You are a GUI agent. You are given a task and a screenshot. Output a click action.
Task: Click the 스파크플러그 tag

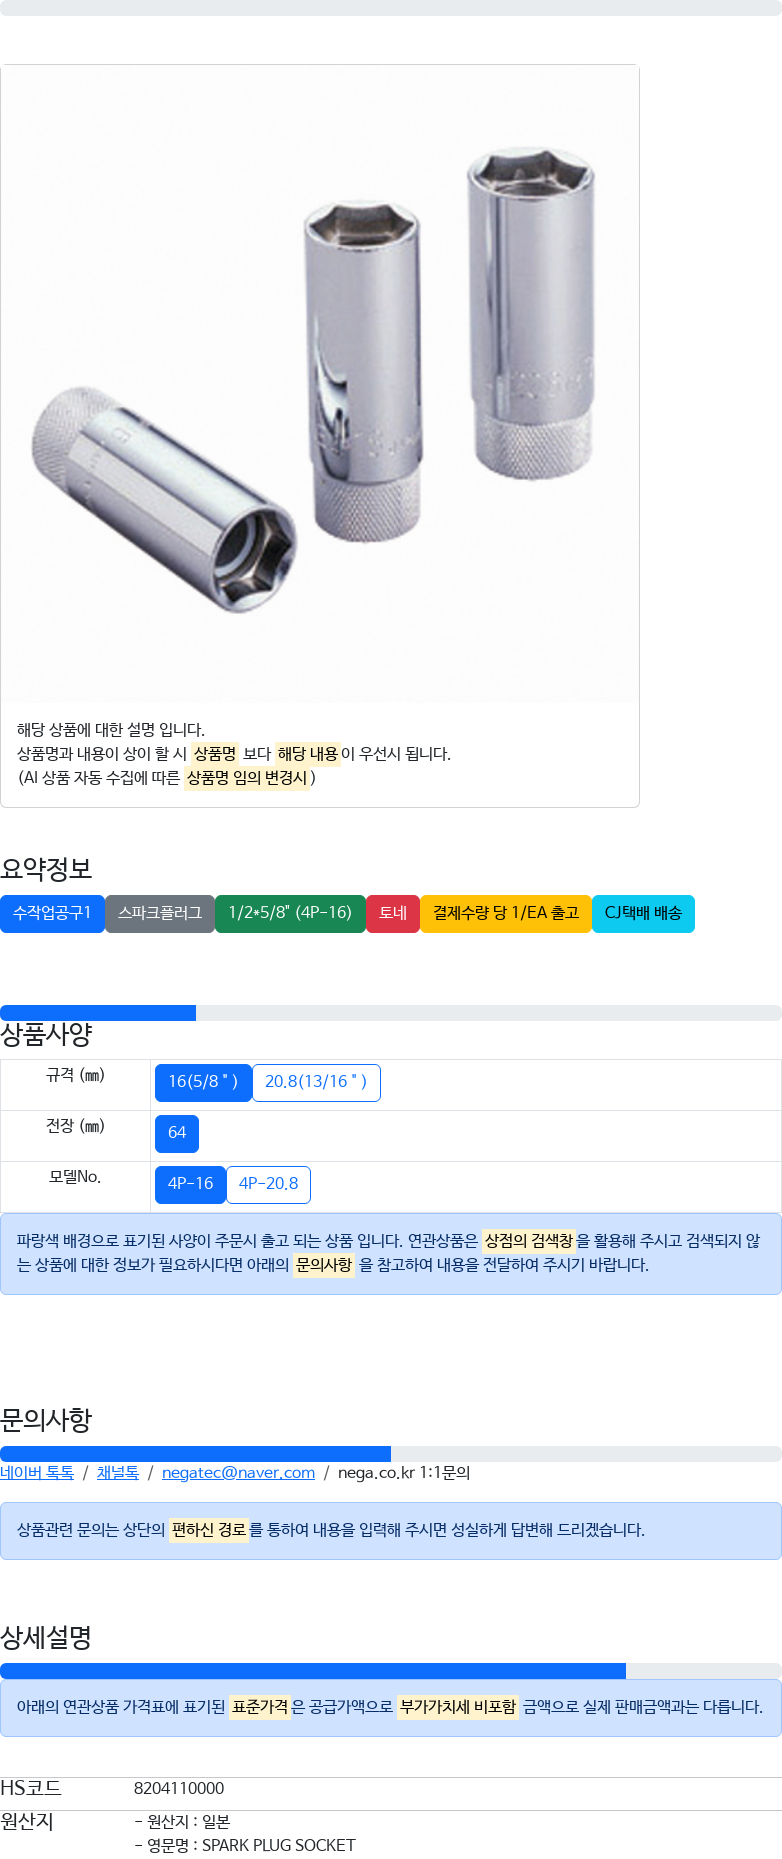pyautogui.click(x=160, y=913)
